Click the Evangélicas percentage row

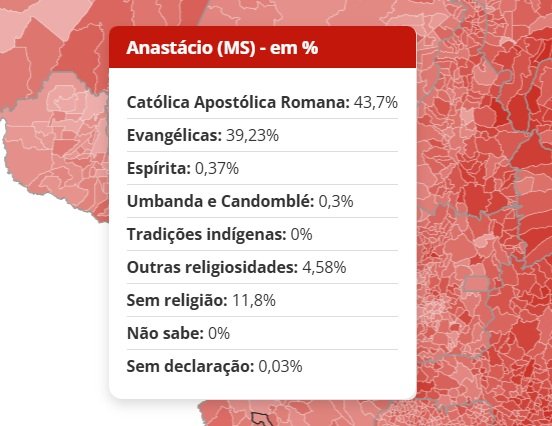tap(262, 135)
